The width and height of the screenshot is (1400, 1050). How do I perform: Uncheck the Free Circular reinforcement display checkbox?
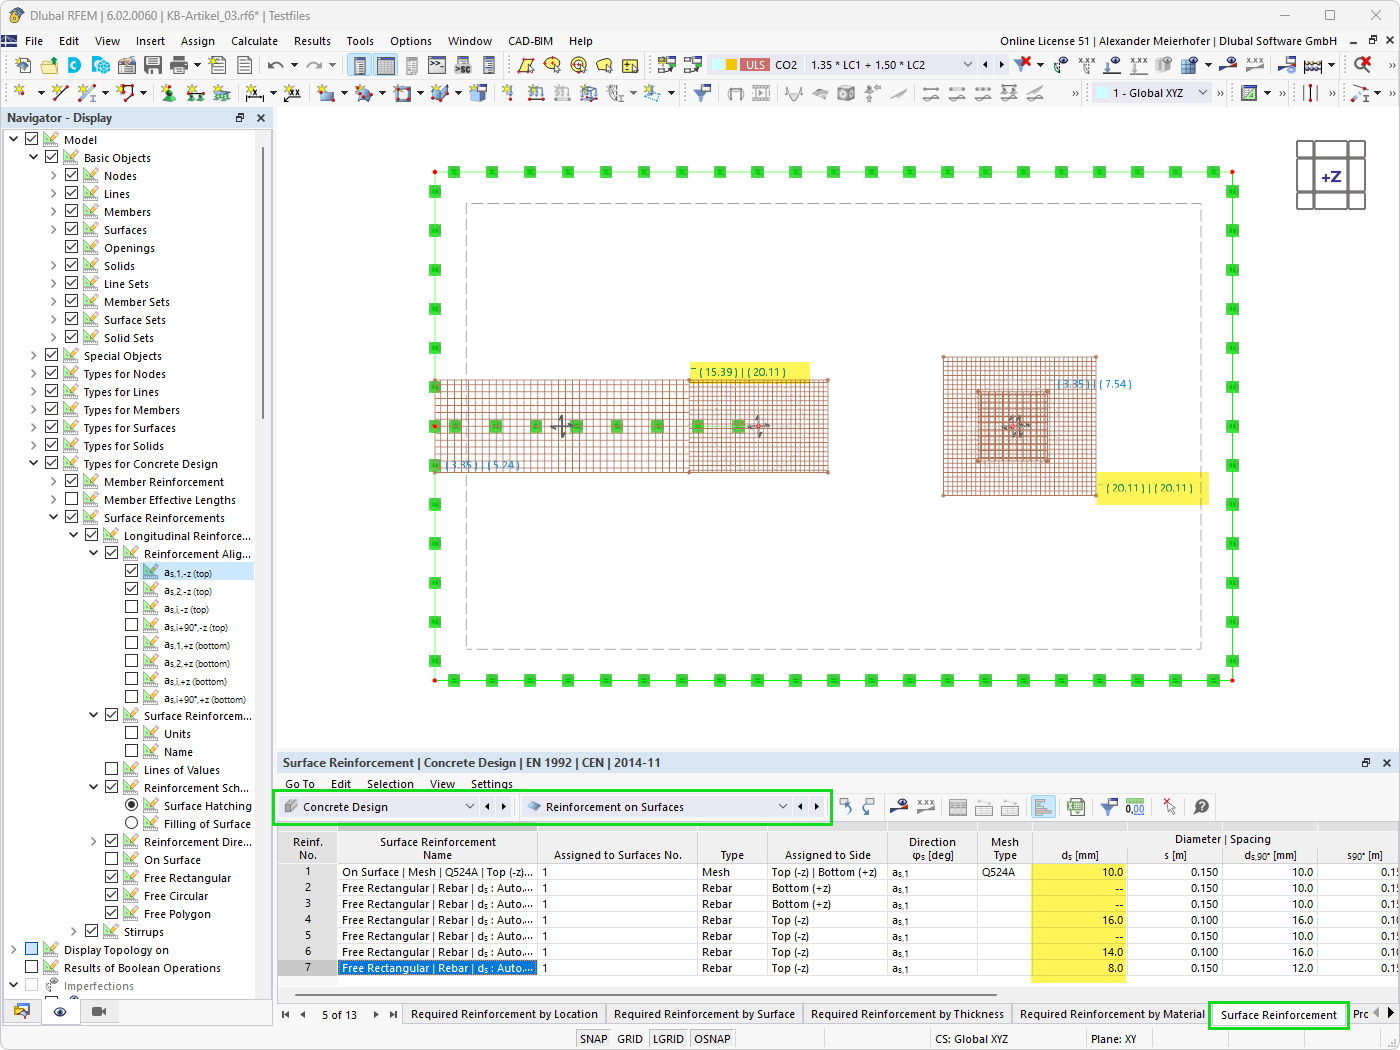113,895
